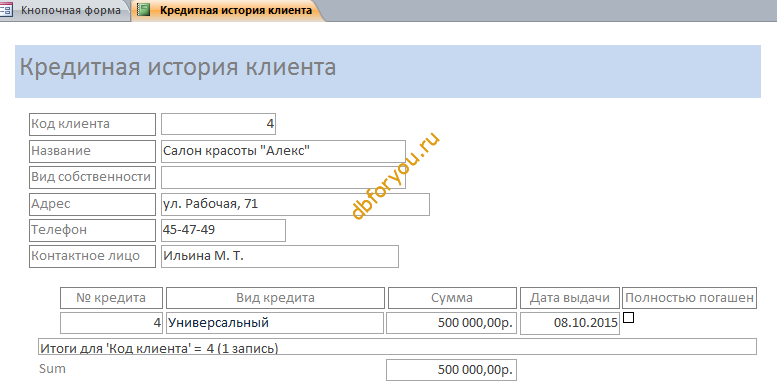Click the Телефон label
This screenshot has width=777, height=384.
(x=92, y=230)
